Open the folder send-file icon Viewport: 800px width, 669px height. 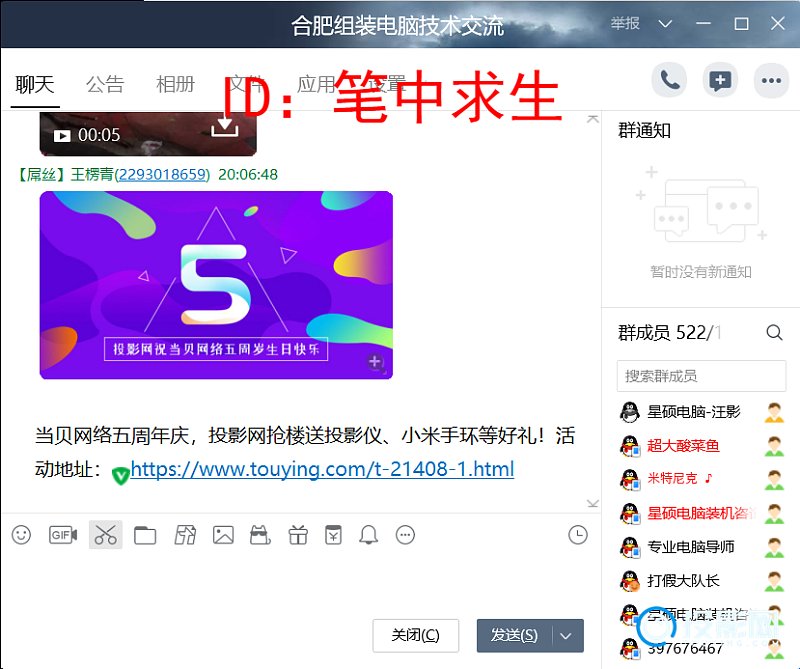[145, 535]
